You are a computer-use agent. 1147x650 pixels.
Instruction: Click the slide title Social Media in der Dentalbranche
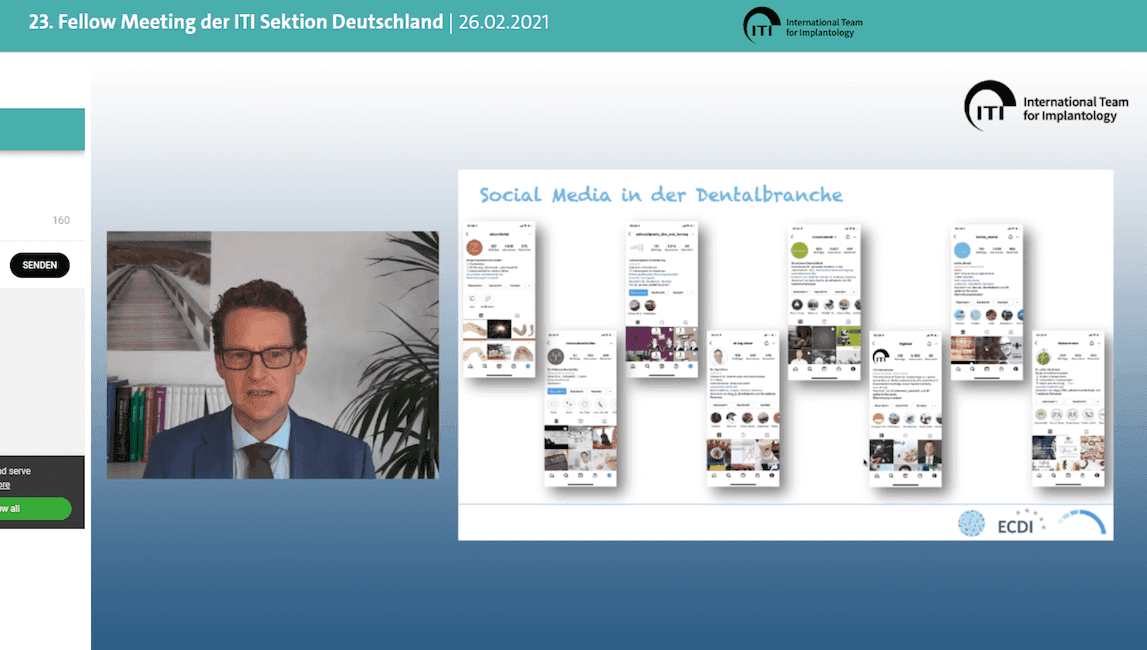(x=661, y=194)
